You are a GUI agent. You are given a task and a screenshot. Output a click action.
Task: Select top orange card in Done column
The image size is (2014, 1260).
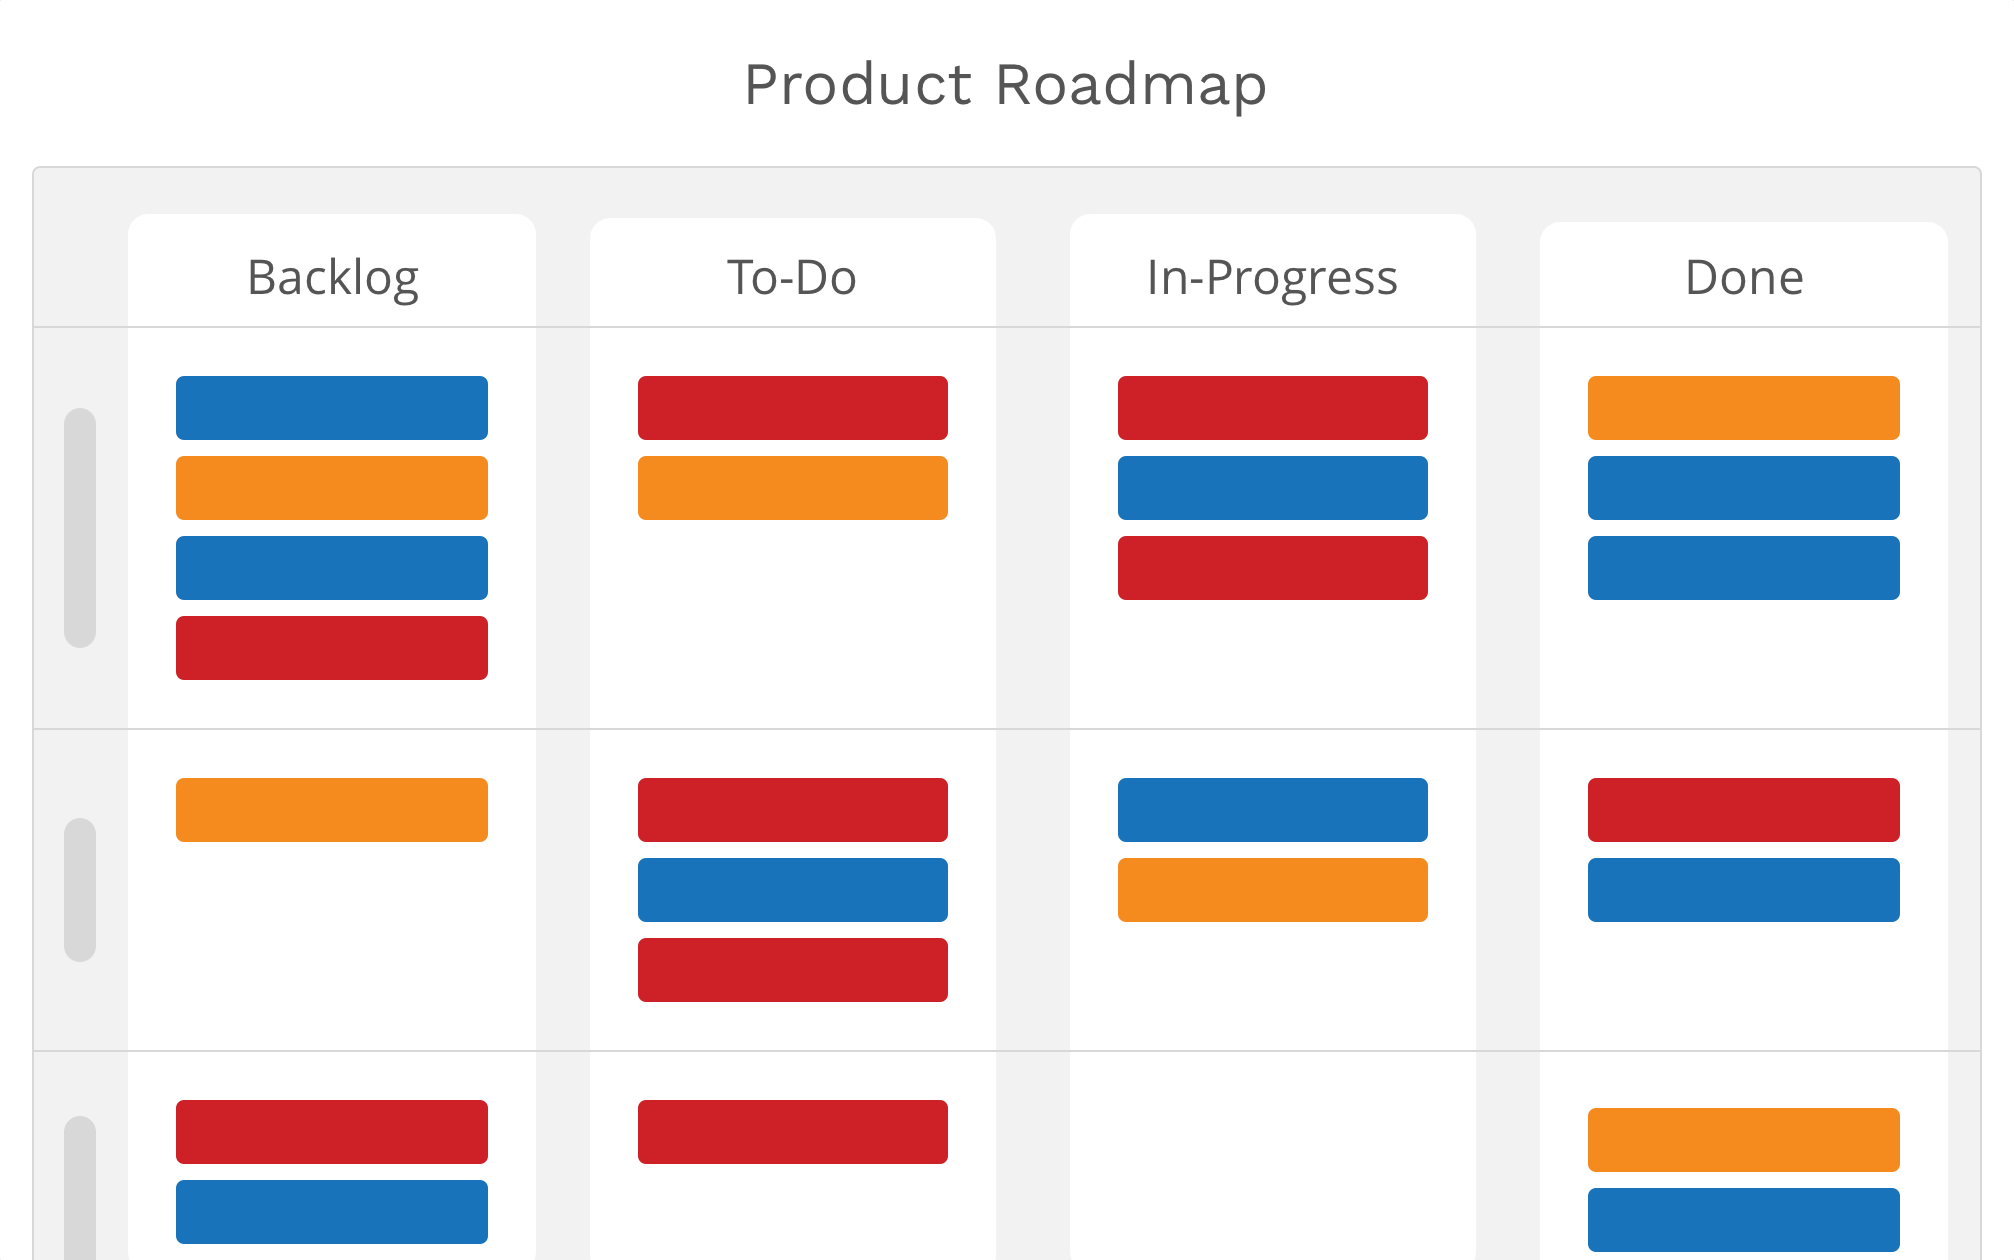(x=1744, y=408)
